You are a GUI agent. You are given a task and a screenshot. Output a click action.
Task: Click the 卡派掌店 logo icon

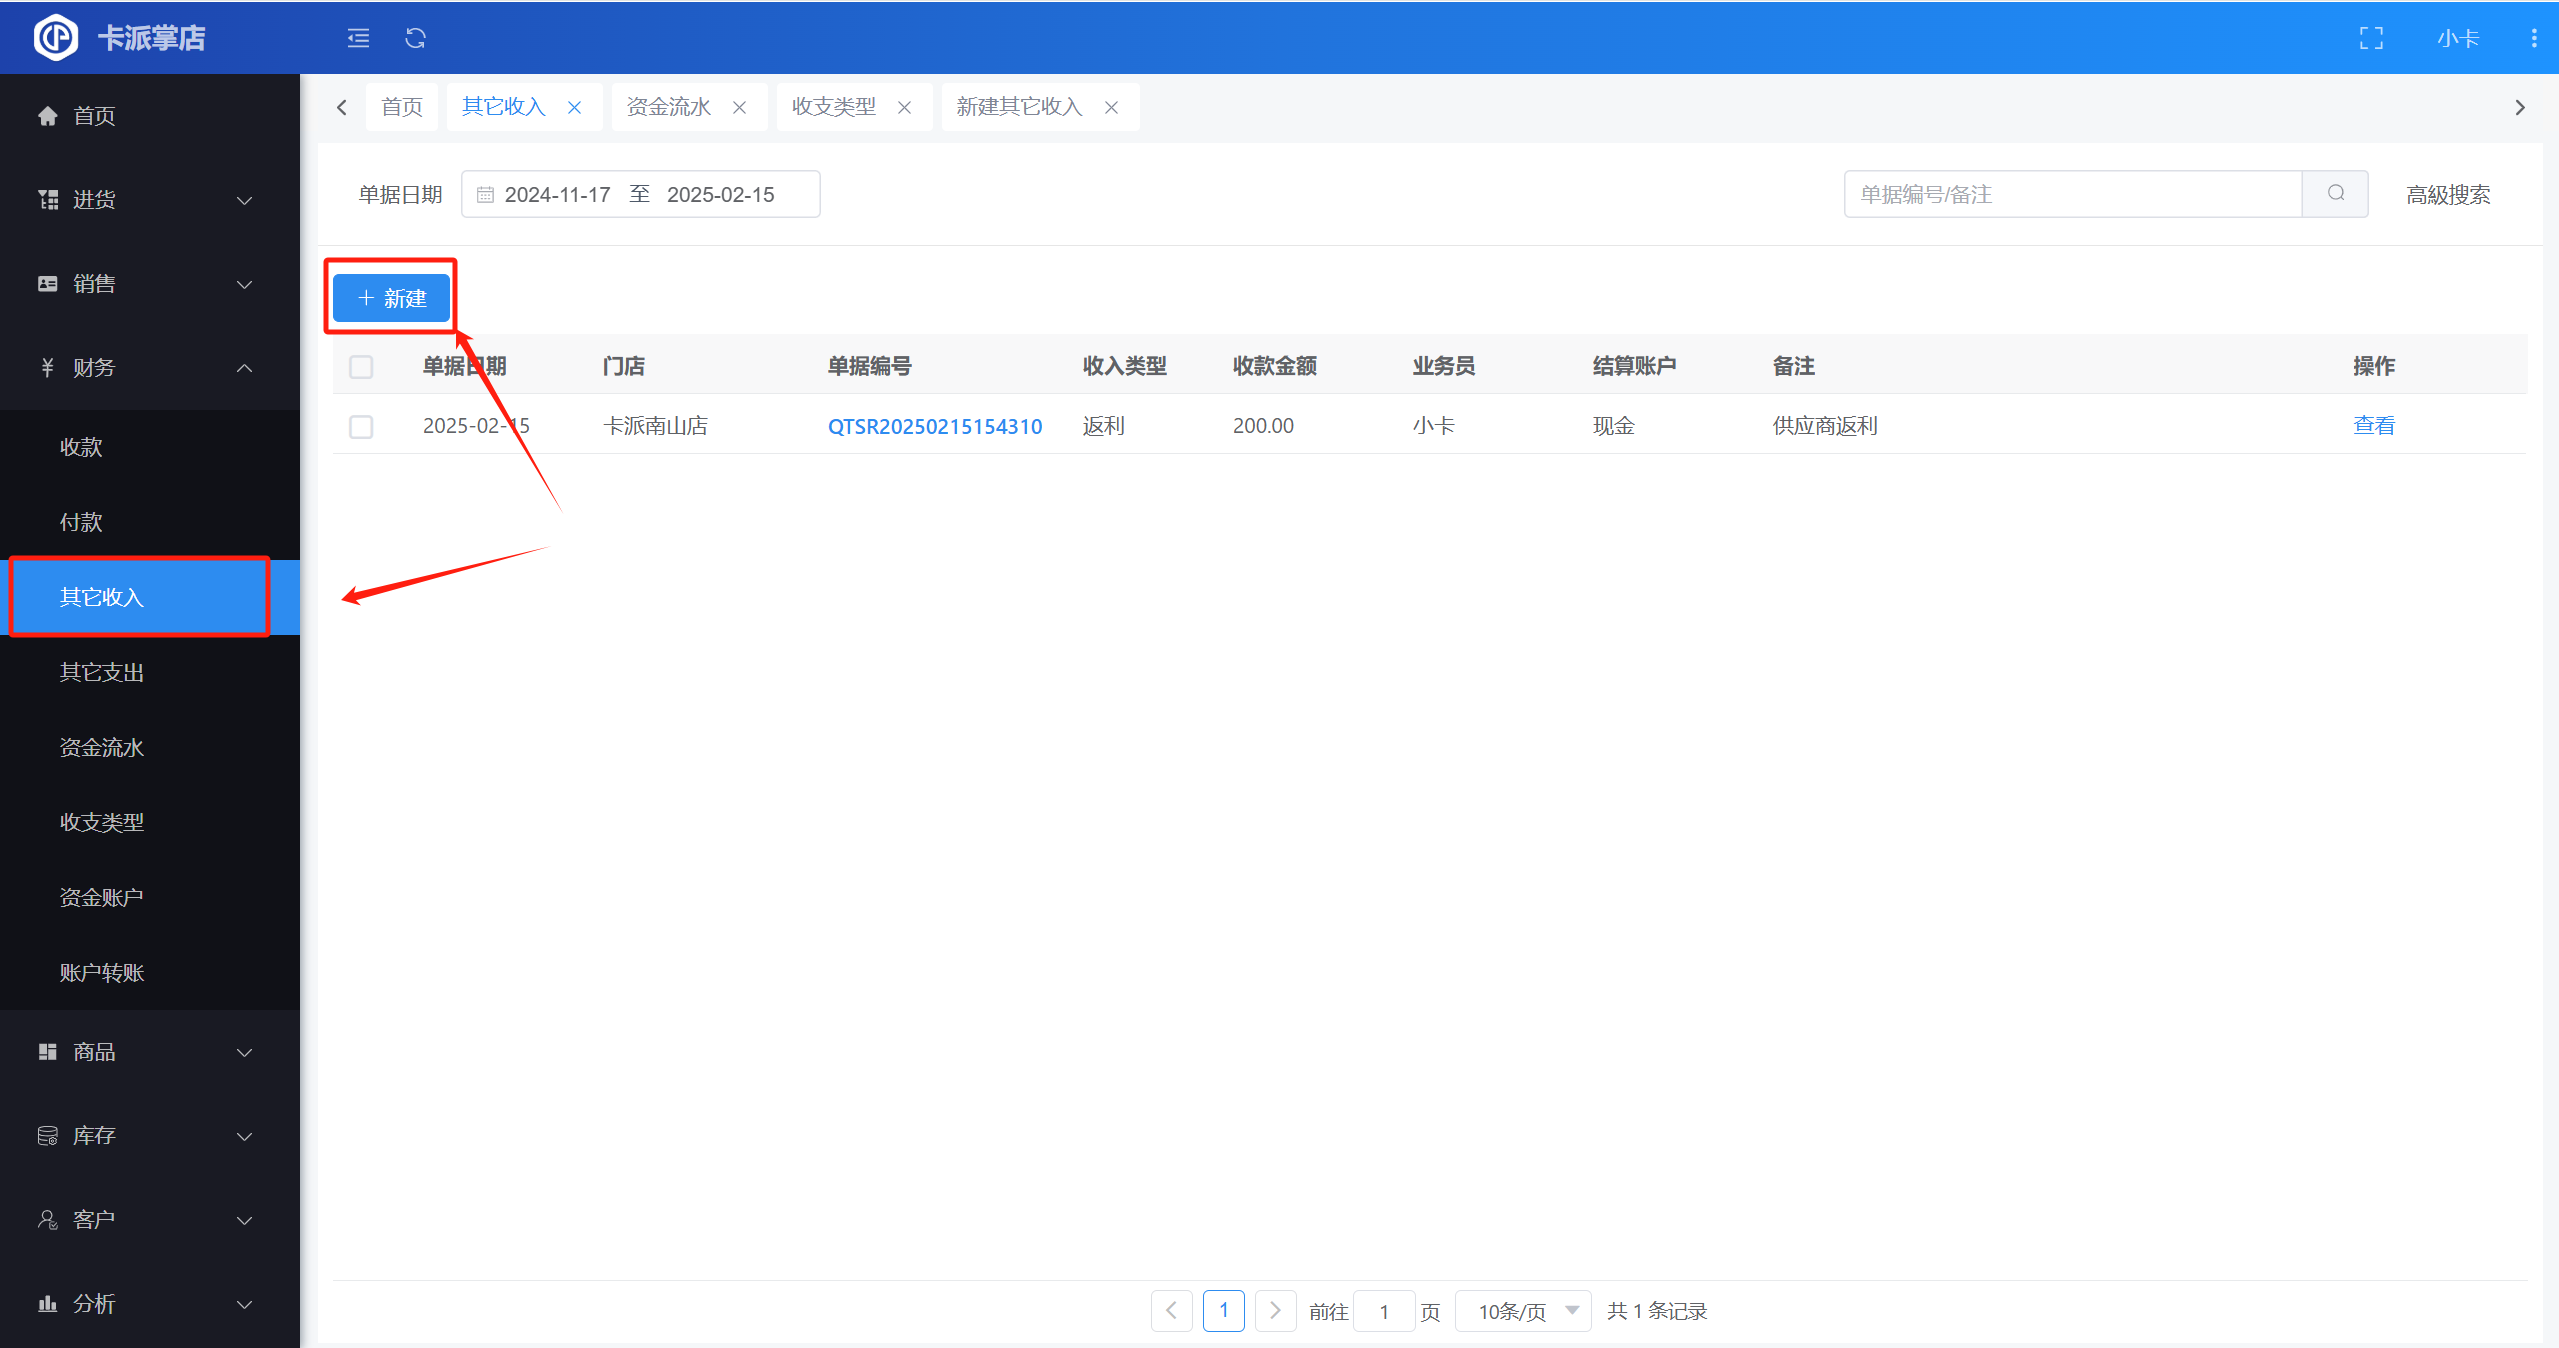click(x=56, y=38)
